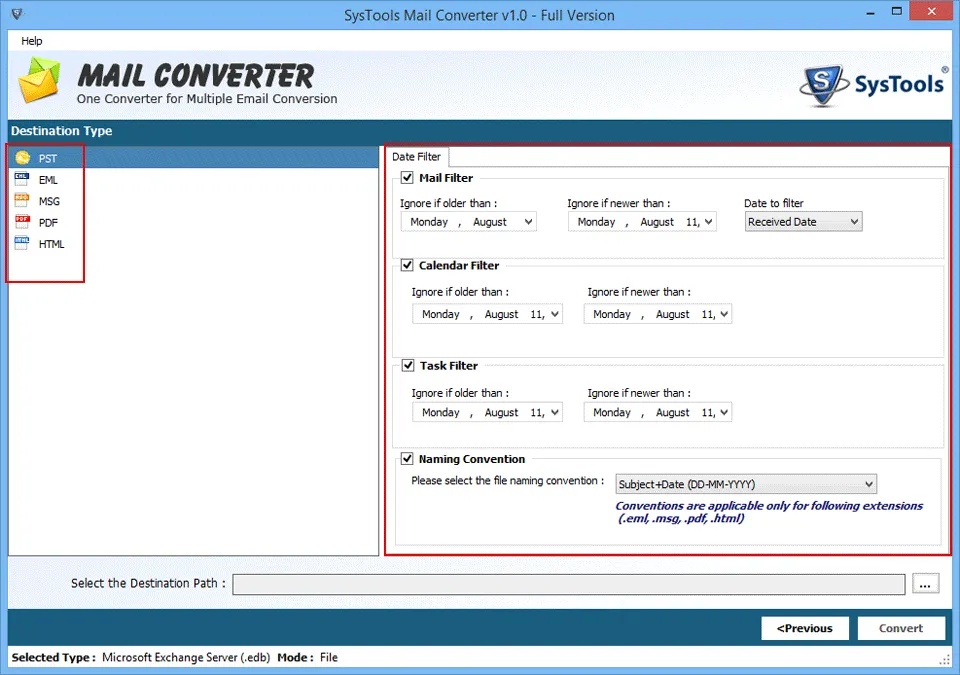The width and height of the screenshot is (960, 675).
Task: Click the destination path input field
Action: (569, 584)
